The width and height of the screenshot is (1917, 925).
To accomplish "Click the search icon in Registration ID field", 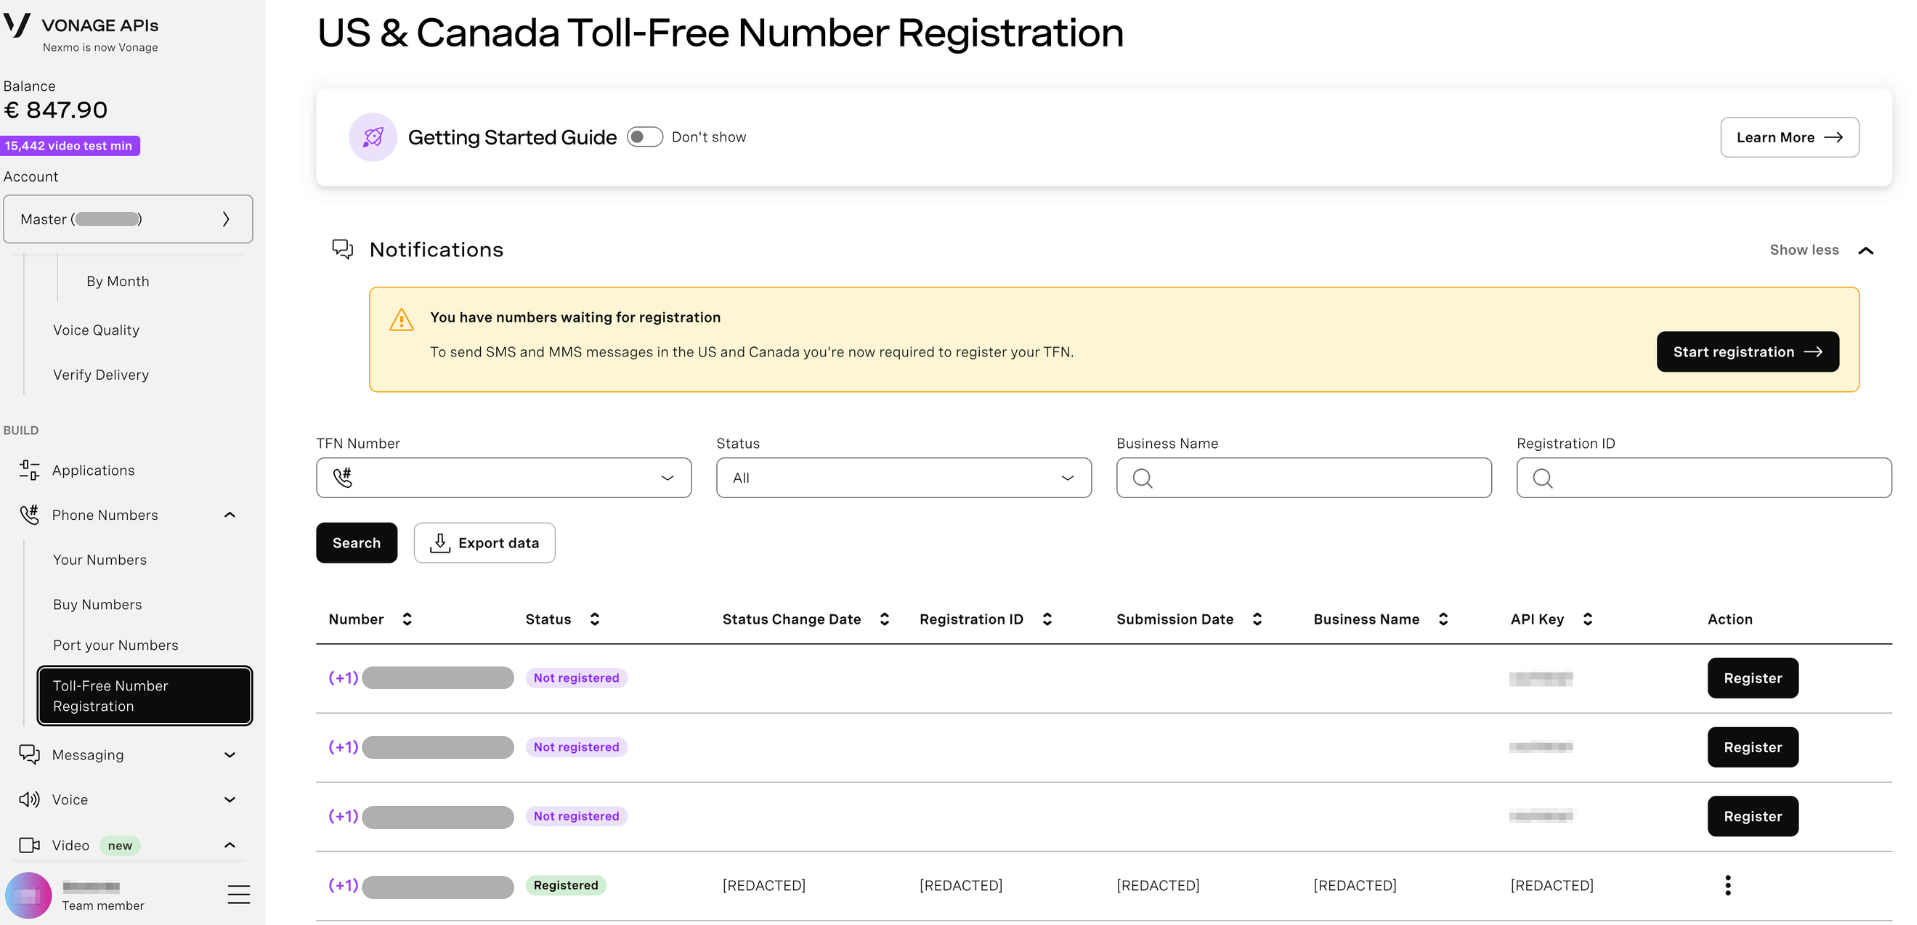I will click(x=1543, y=478).
